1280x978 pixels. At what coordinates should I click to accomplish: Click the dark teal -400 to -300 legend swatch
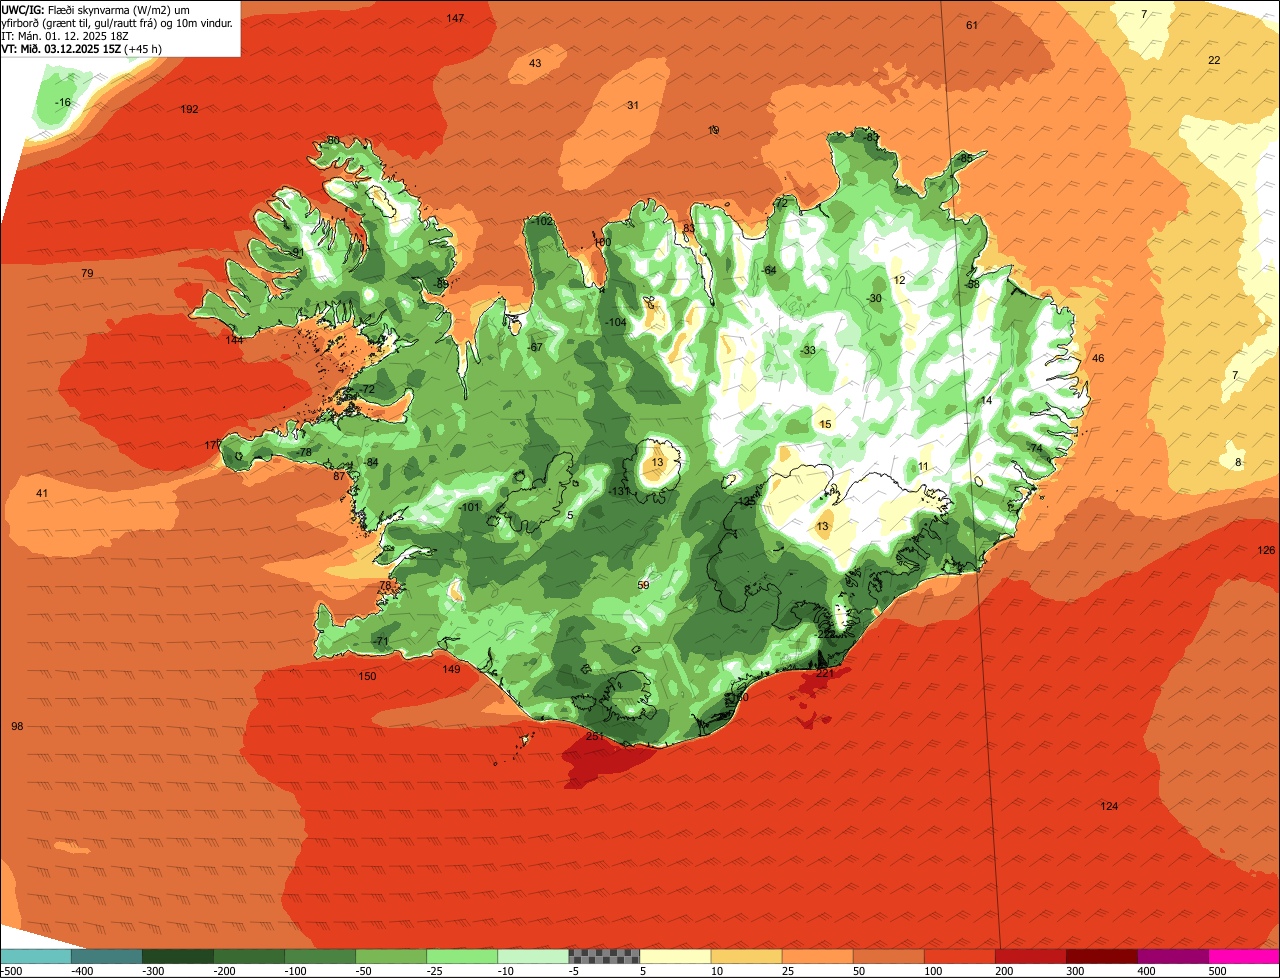pyautogui.click(x=107, y=956)
